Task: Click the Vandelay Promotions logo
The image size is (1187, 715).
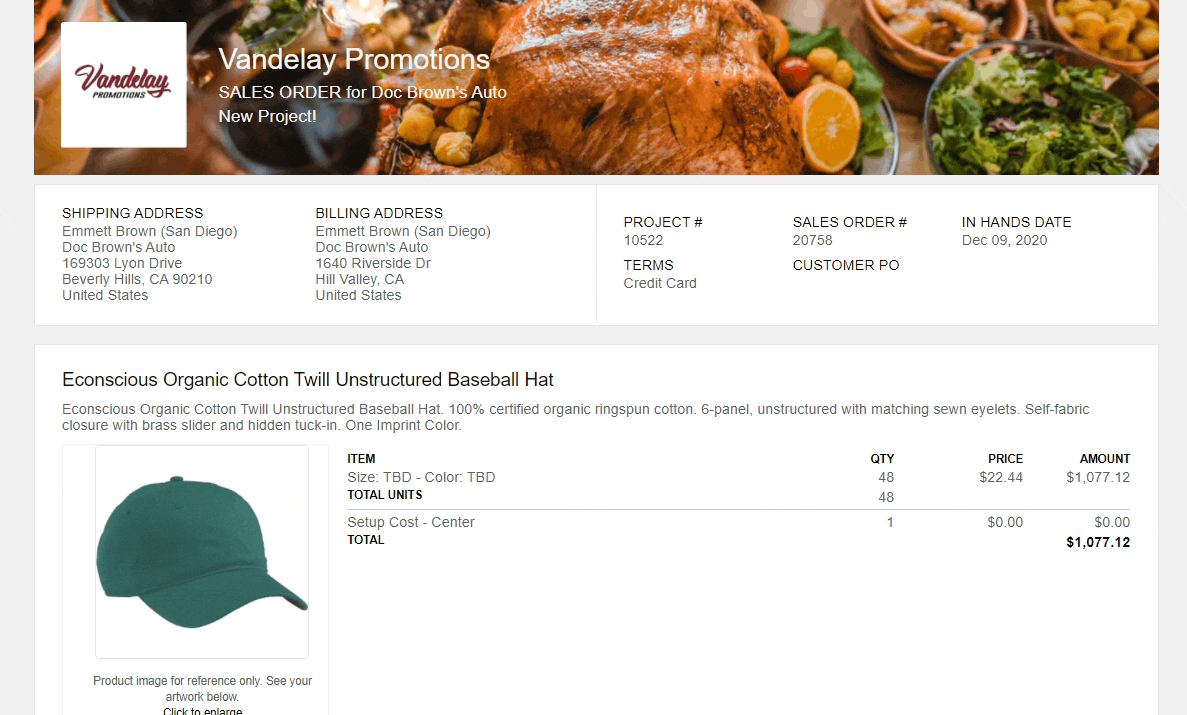Action: (x=123, y=84)
